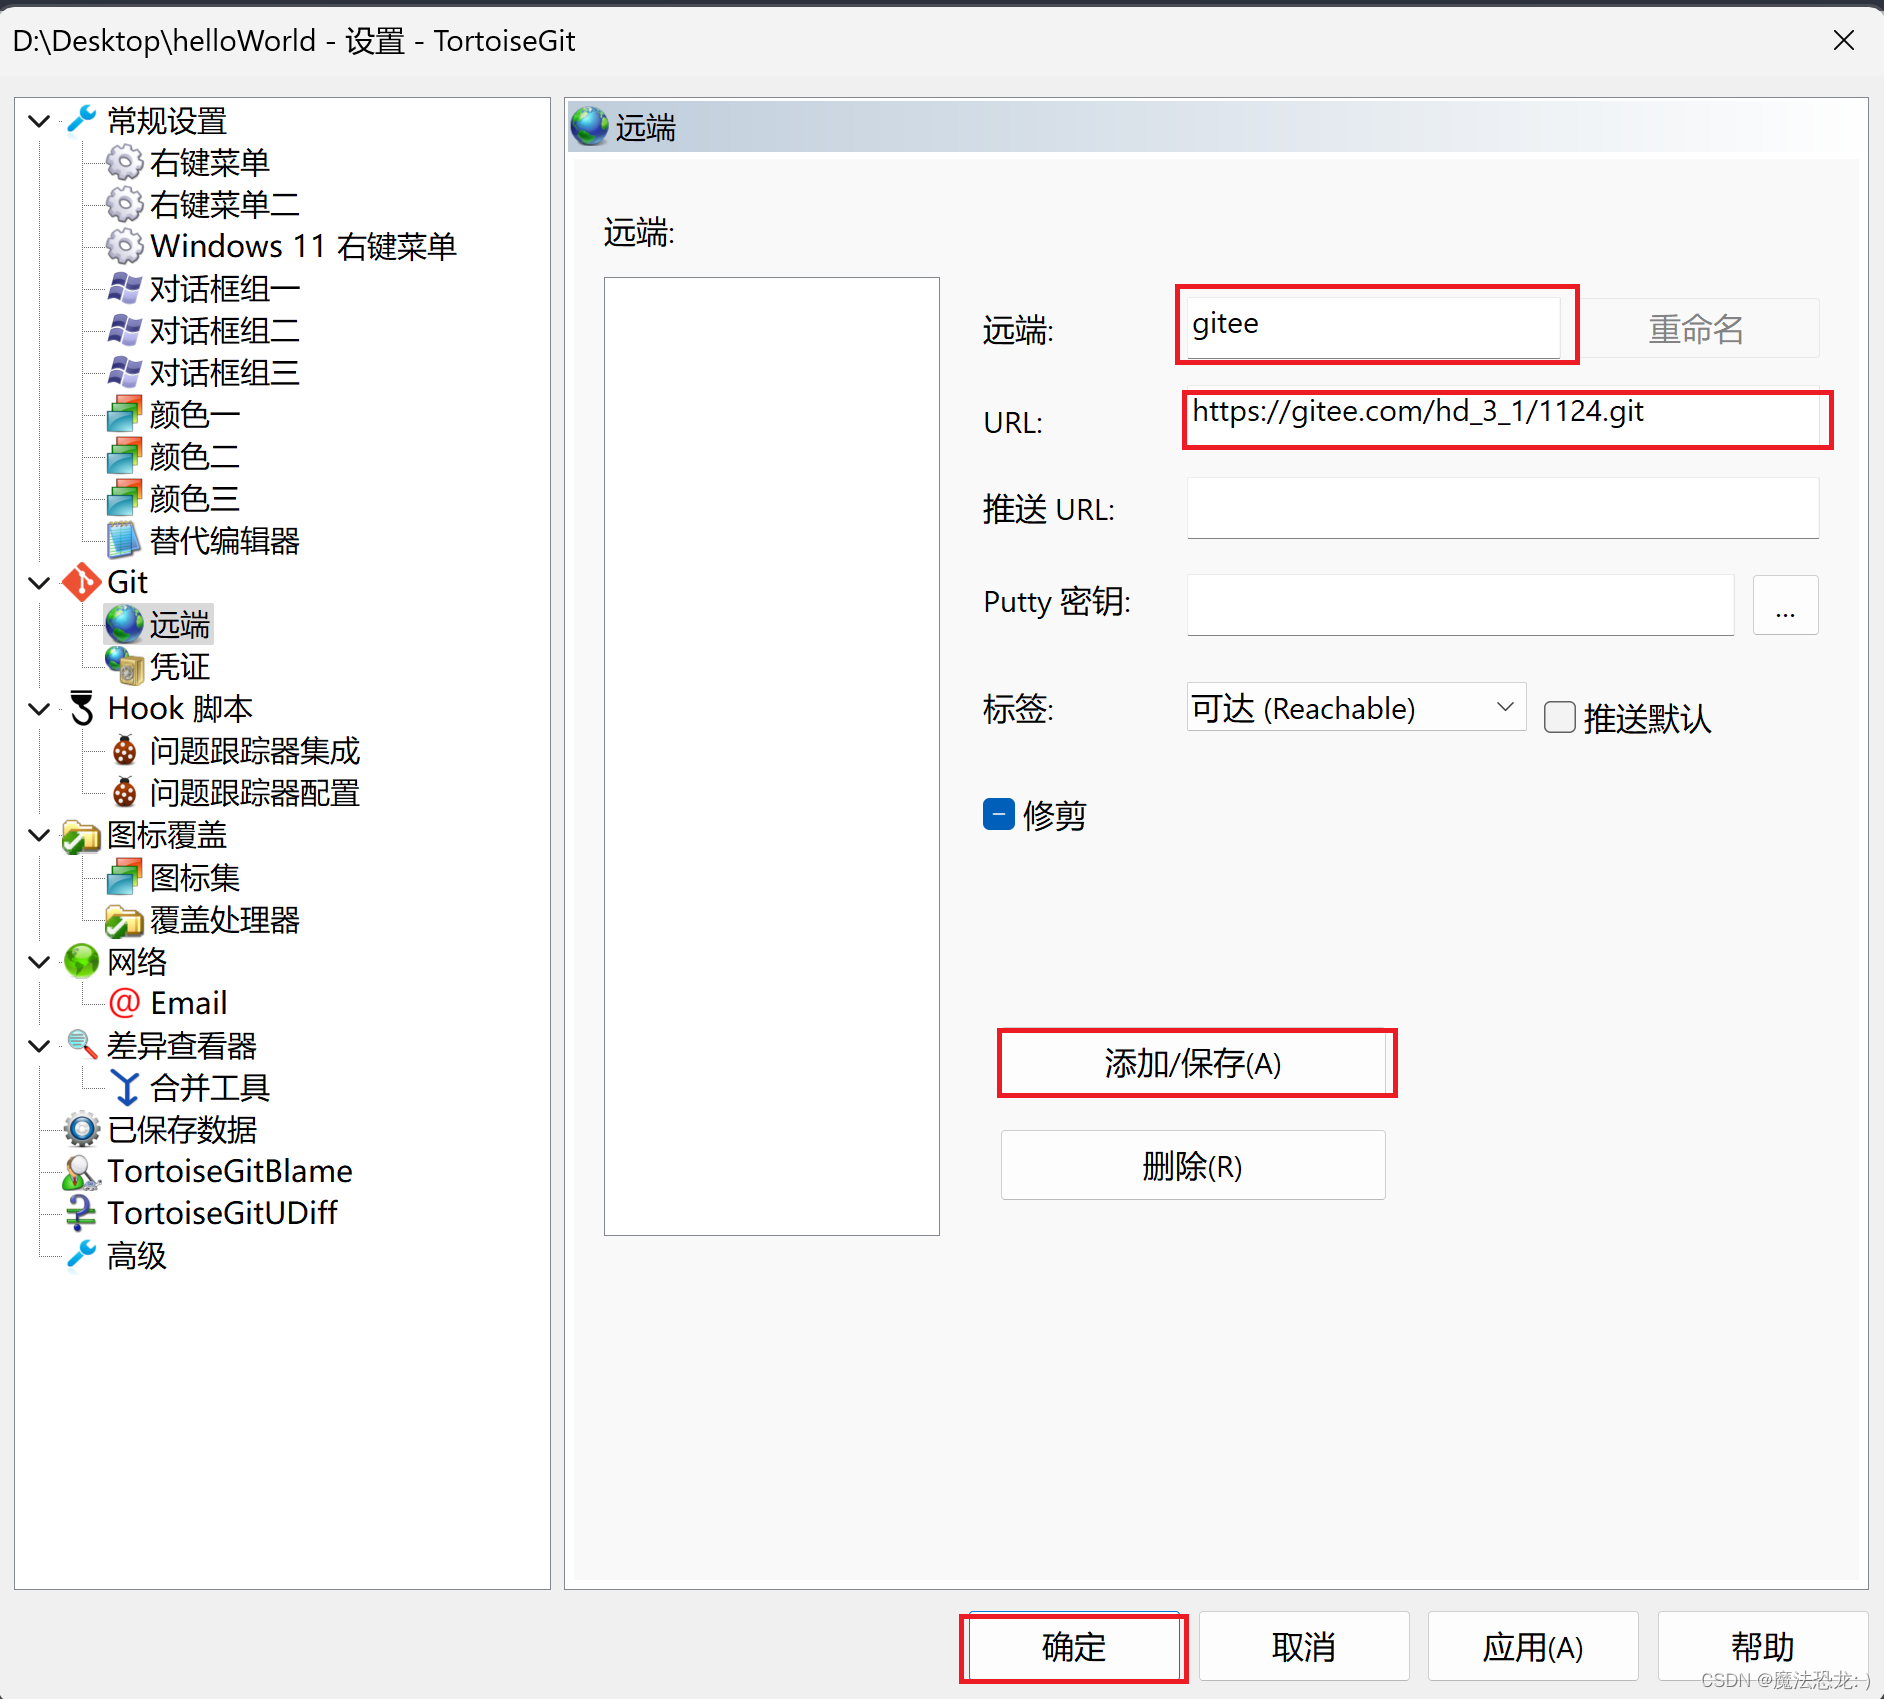Select 凭证 under Git
This screenshot has height=1700, width=1885.
180,666
